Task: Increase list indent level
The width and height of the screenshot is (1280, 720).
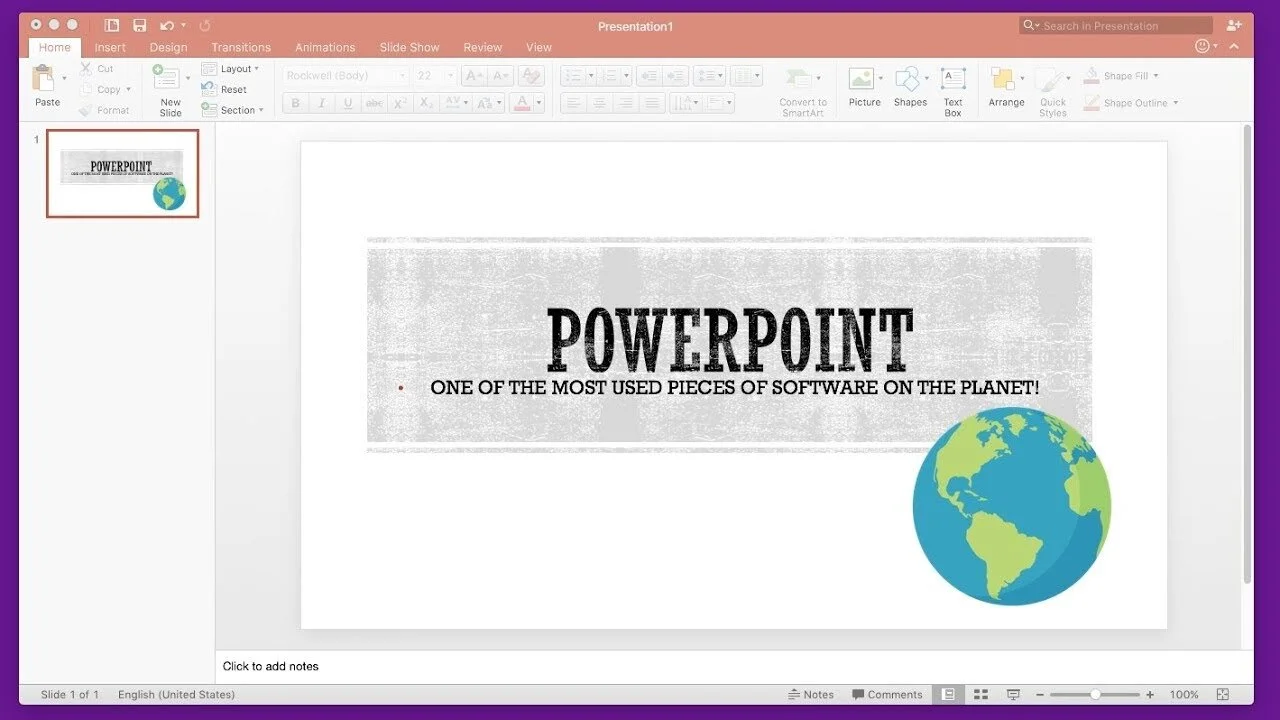Action: pyautogui.click(x=676, y=76)
